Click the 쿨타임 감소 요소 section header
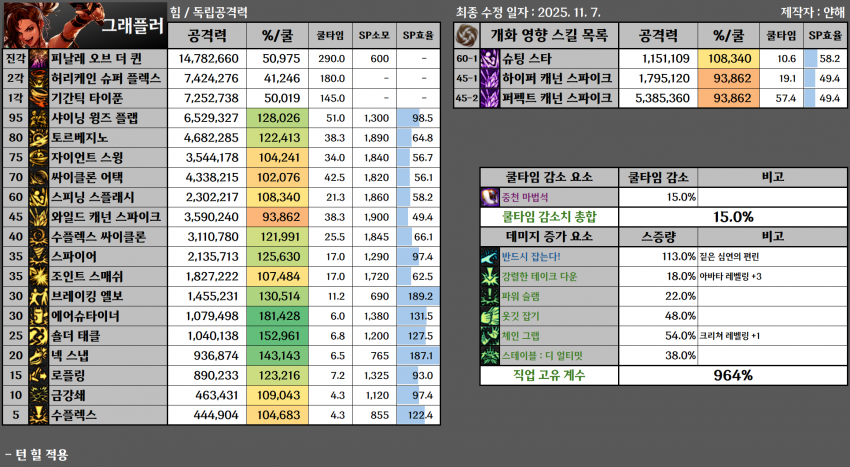 [541, 177]
